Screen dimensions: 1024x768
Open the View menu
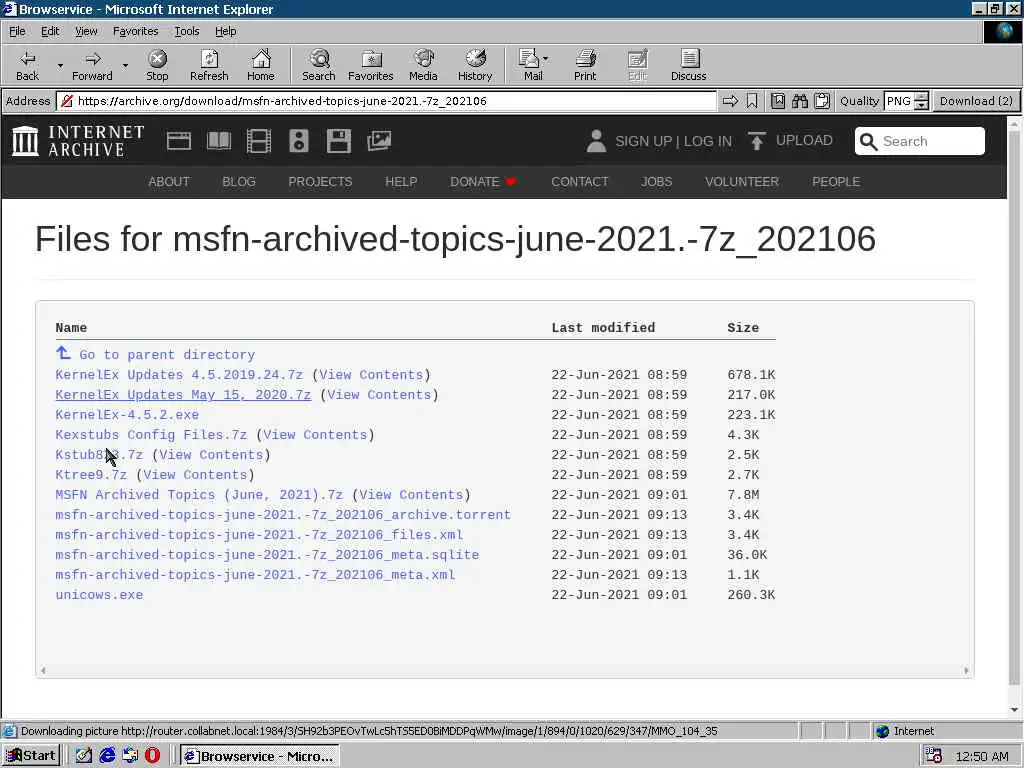point(86,31)
